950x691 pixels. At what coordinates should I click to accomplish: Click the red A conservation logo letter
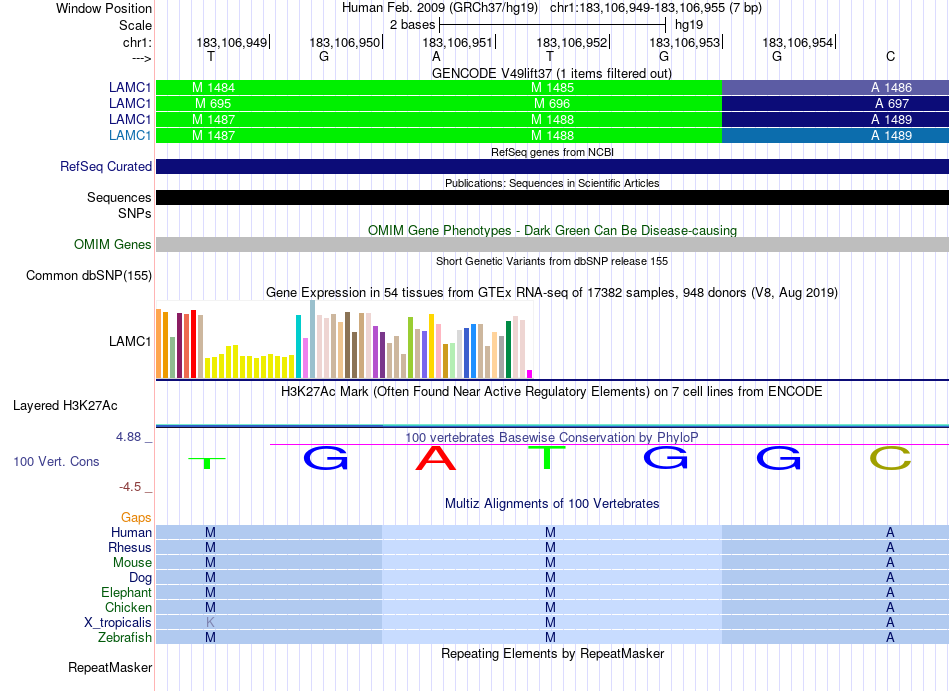(436, 458)
